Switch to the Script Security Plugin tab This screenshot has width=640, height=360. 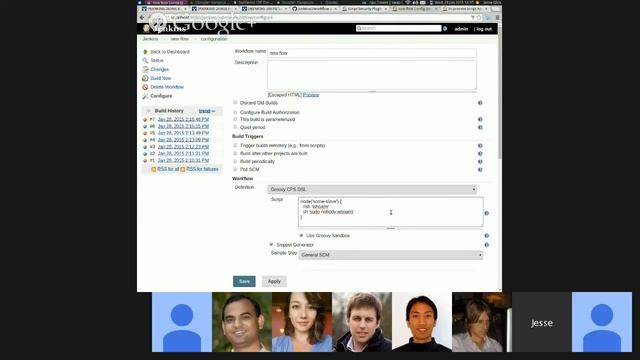364,9
